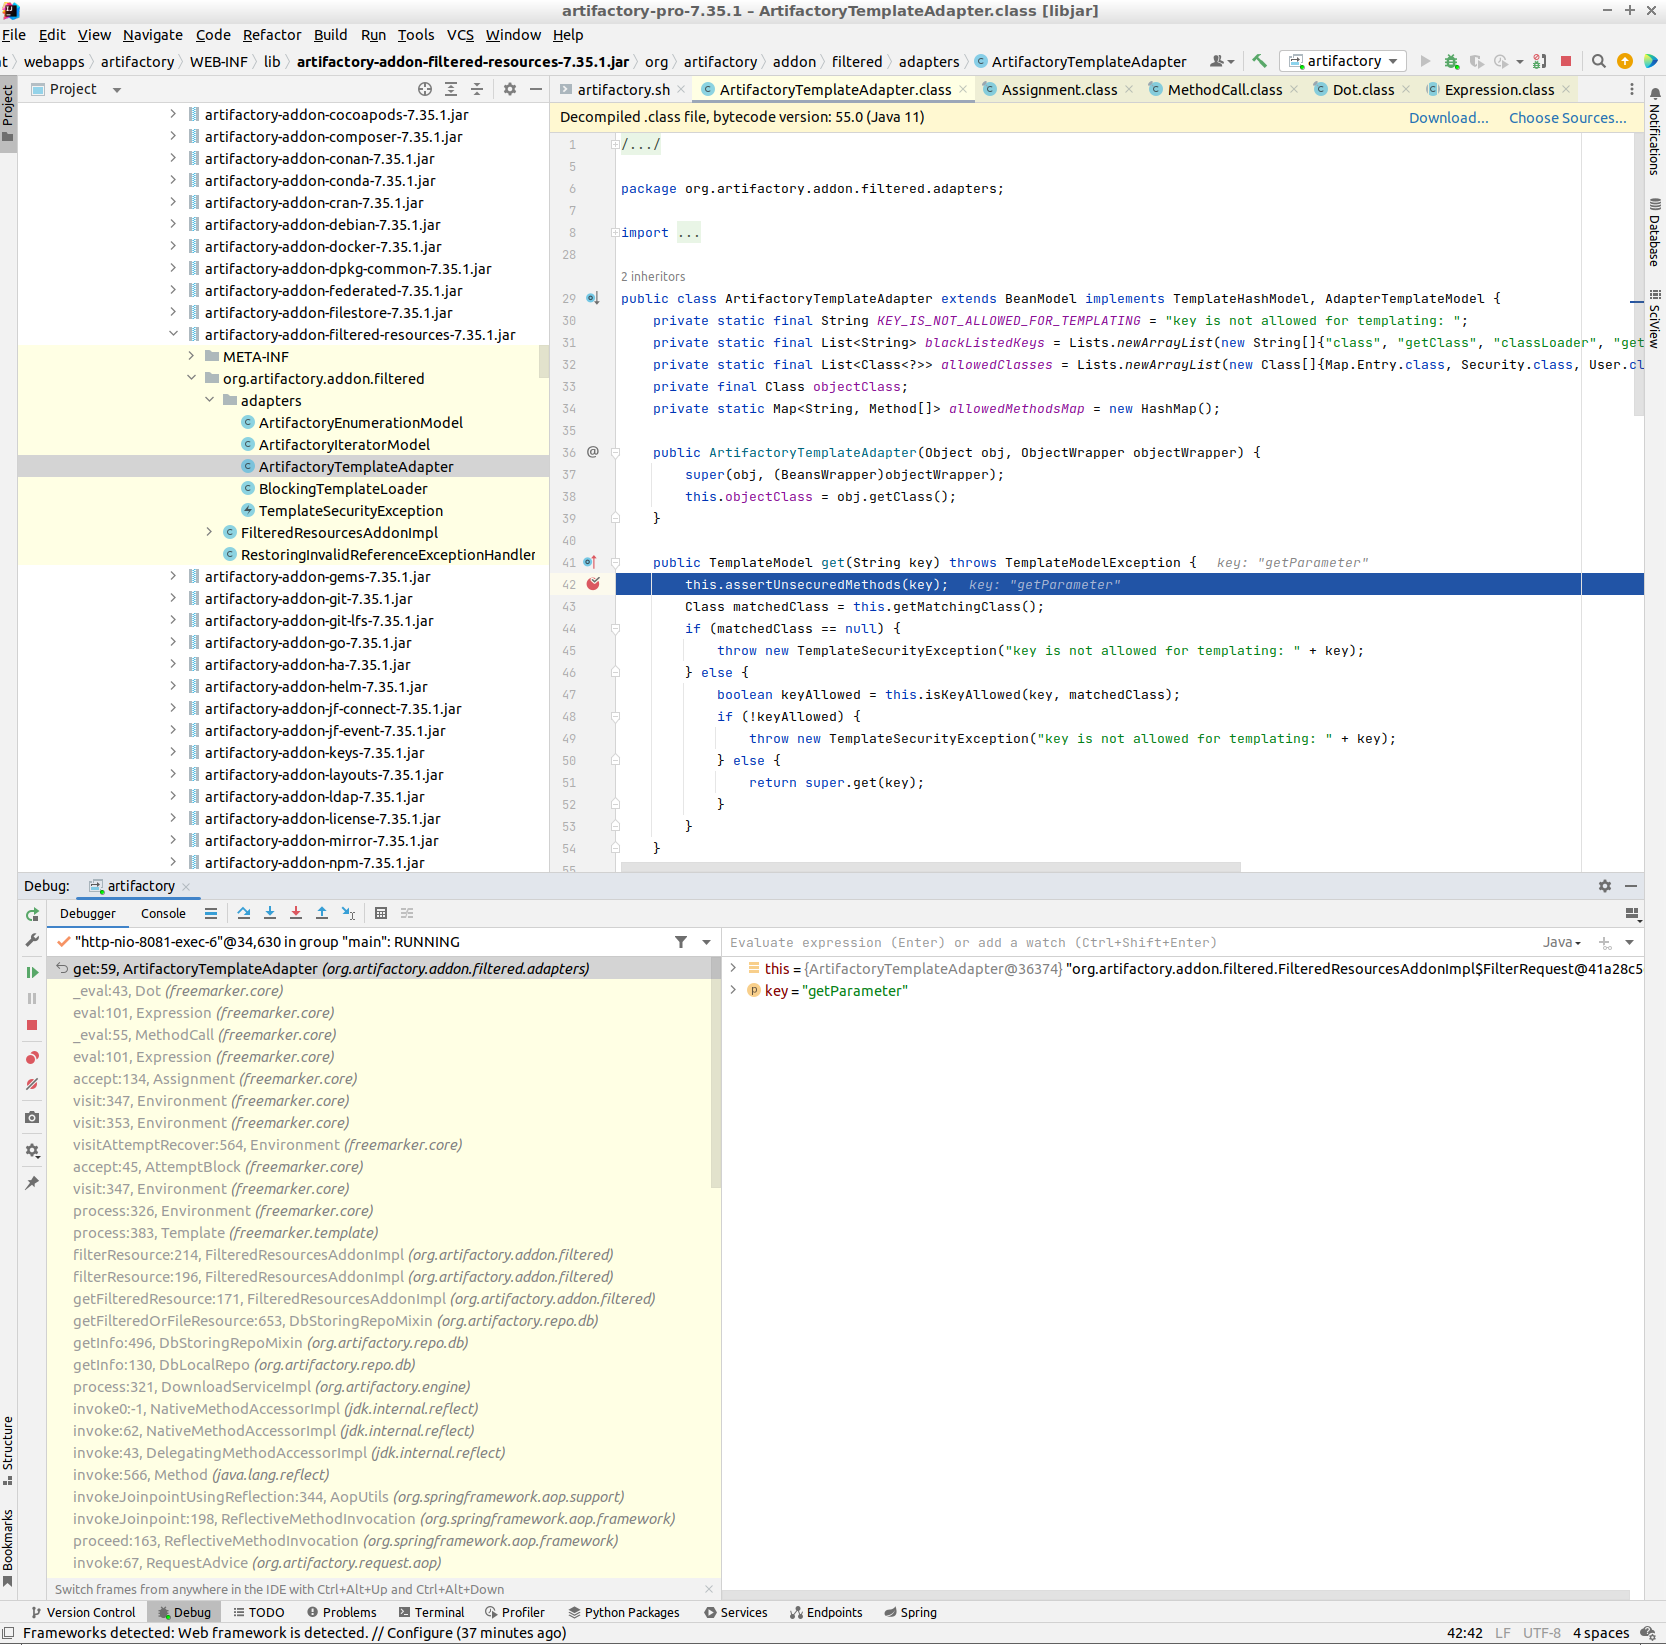Click the Download... link
The image size is (1666, 1645).
[1448, 118]
